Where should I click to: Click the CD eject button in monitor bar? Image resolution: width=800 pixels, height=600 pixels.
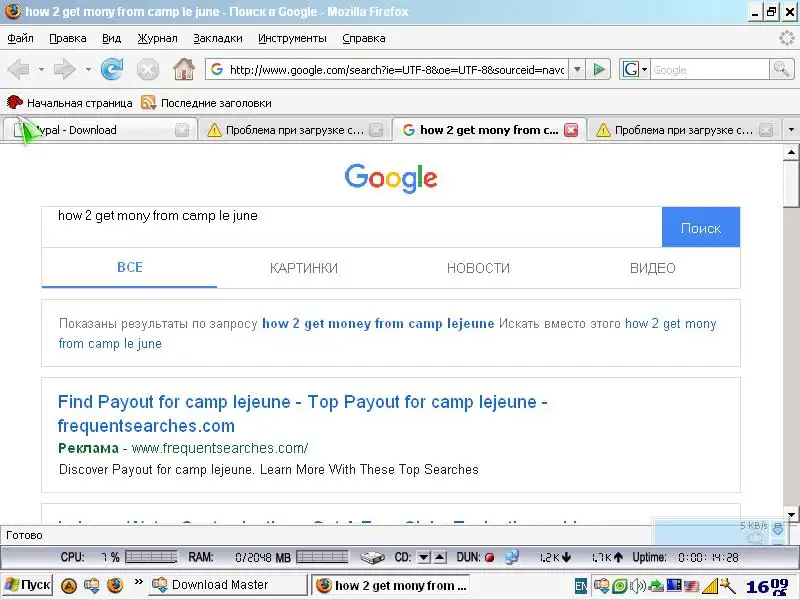440,557
